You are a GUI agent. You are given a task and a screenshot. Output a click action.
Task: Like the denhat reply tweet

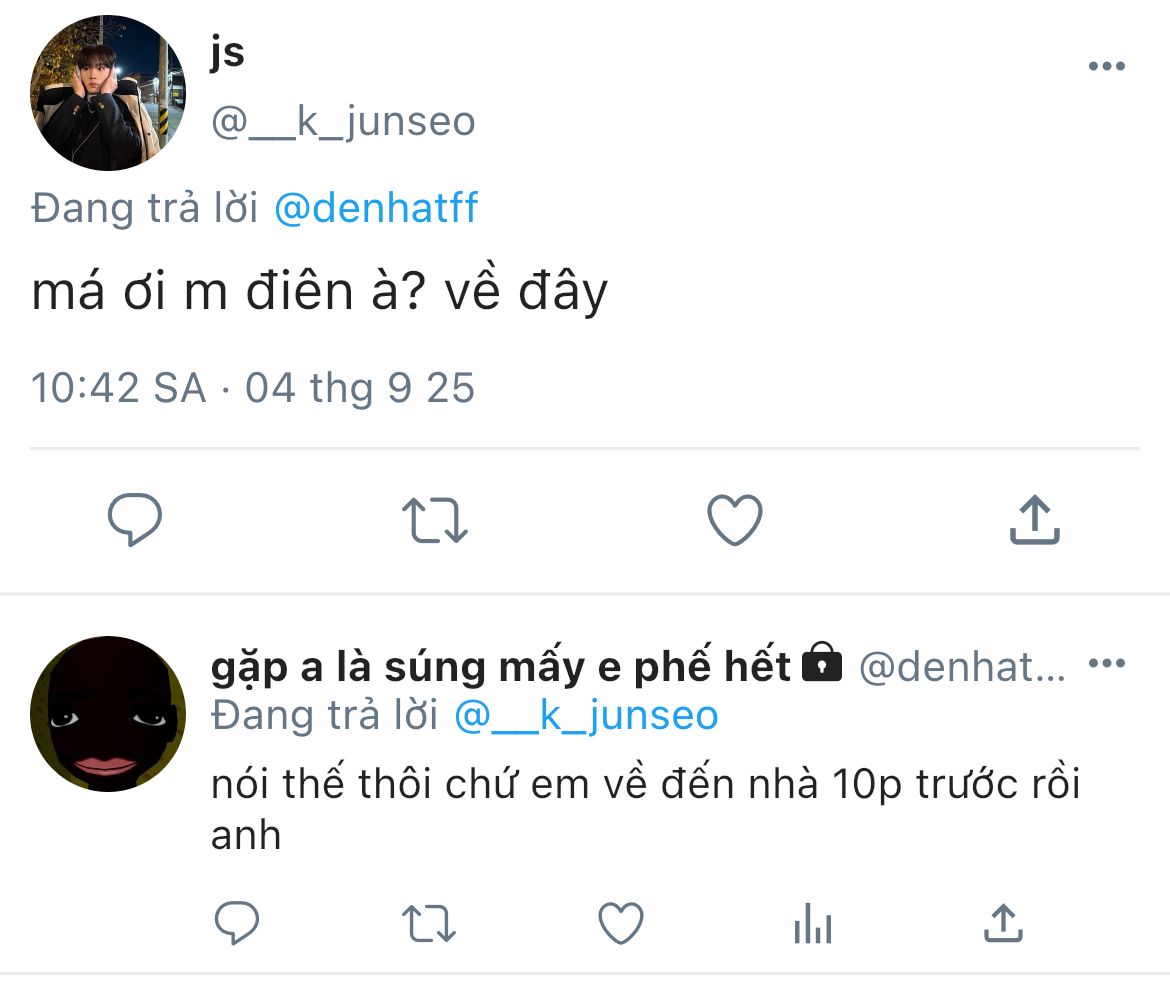pos(620,922)
